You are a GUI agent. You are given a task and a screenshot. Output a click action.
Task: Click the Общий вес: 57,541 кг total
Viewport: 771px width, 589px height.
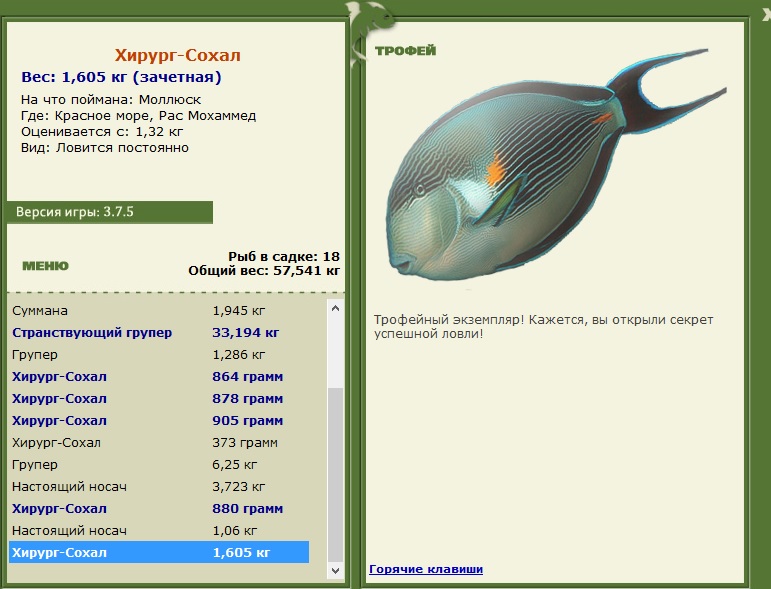point(264,271)
